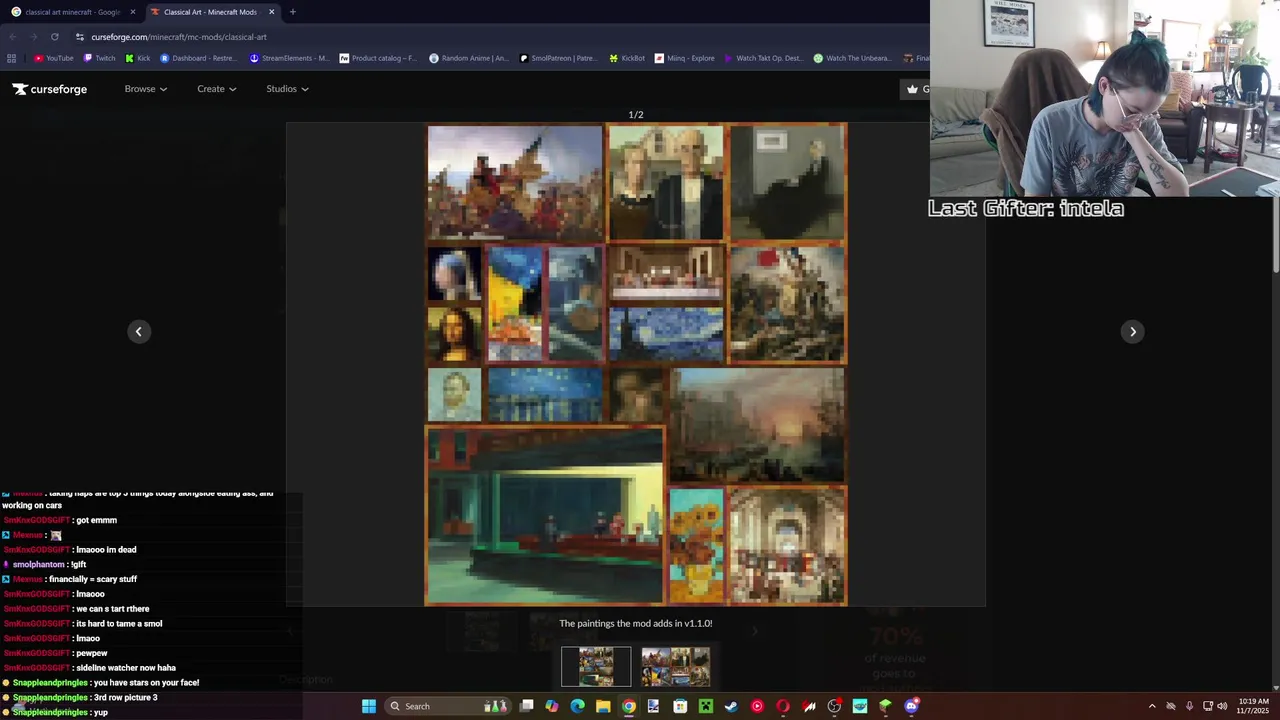The height and width of the screenshot is (720, 1280).
Task: Open the Dashboard - Restre... bookmark
Action: [198, 58]
